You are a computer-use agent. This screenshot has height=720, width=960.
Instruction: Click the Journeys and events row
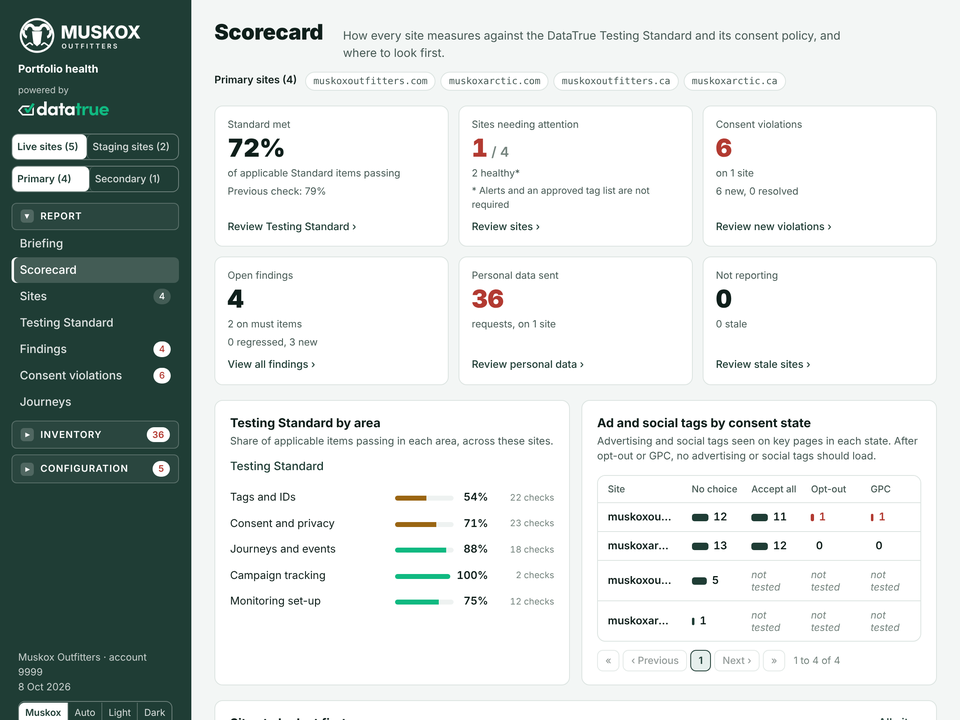[x=392, y=550]
